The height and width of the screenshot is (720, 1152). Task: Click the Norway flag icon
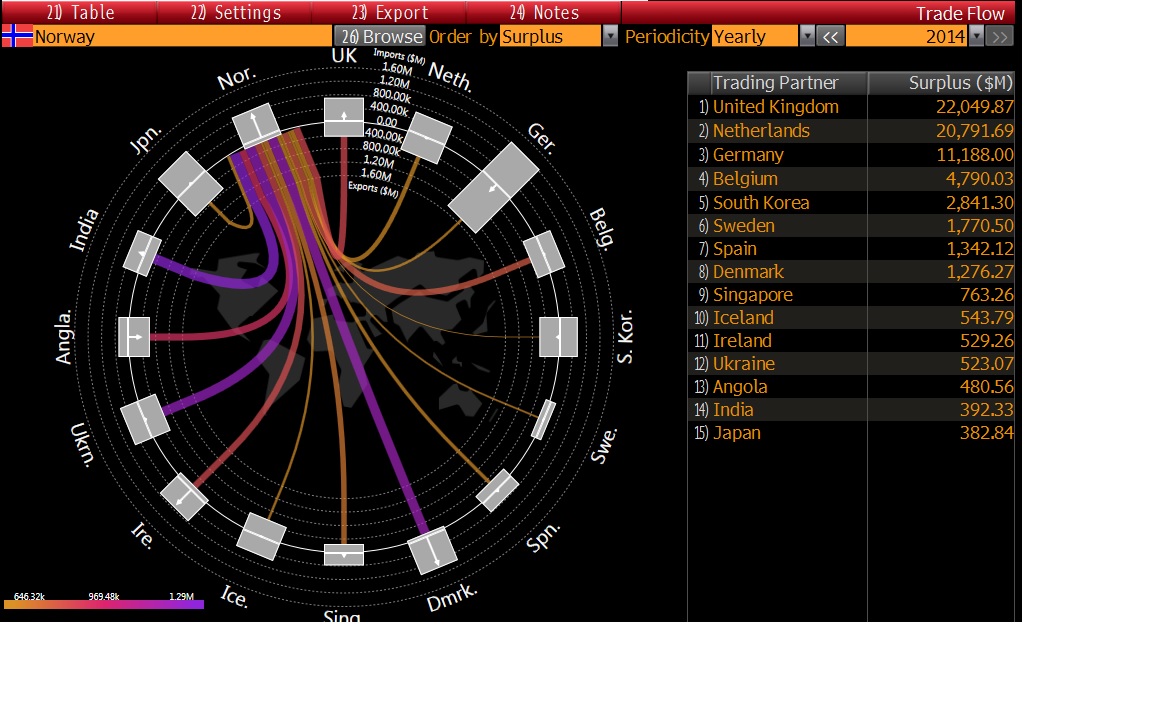(x=17, y=37)
